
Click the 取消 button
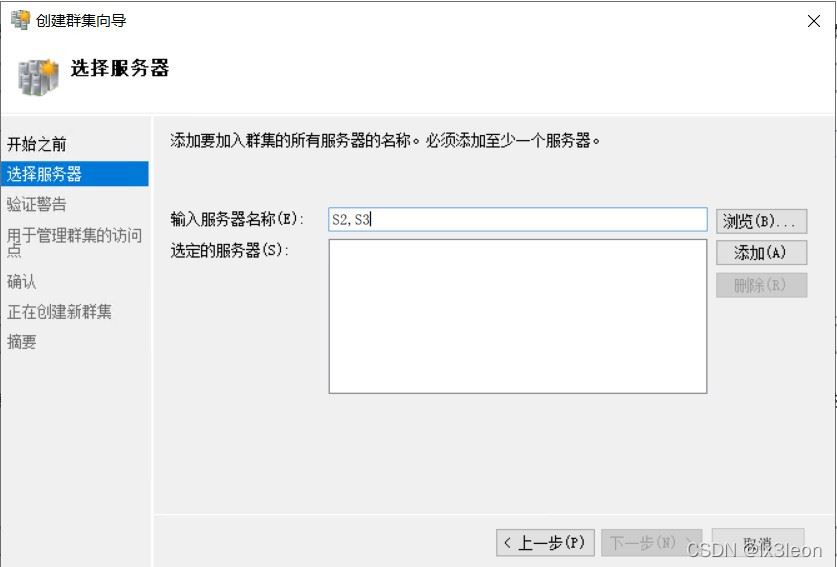coord(758,543)
